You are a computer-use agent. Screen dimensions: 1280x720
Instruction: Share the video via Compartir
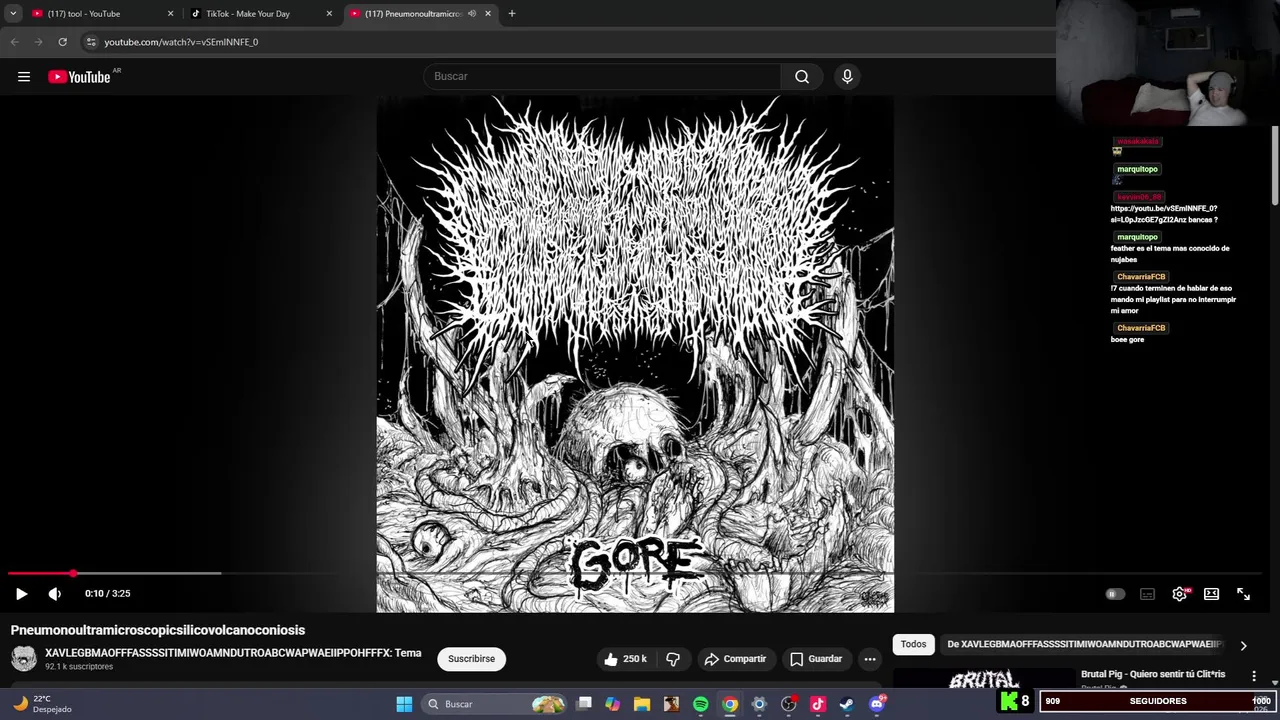(x=735, y=659)
